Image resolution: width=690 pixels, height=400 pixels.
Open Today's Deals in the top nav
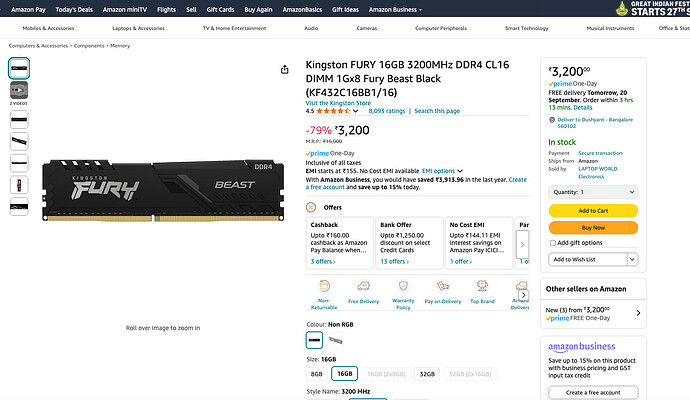[x=74, y=9]
